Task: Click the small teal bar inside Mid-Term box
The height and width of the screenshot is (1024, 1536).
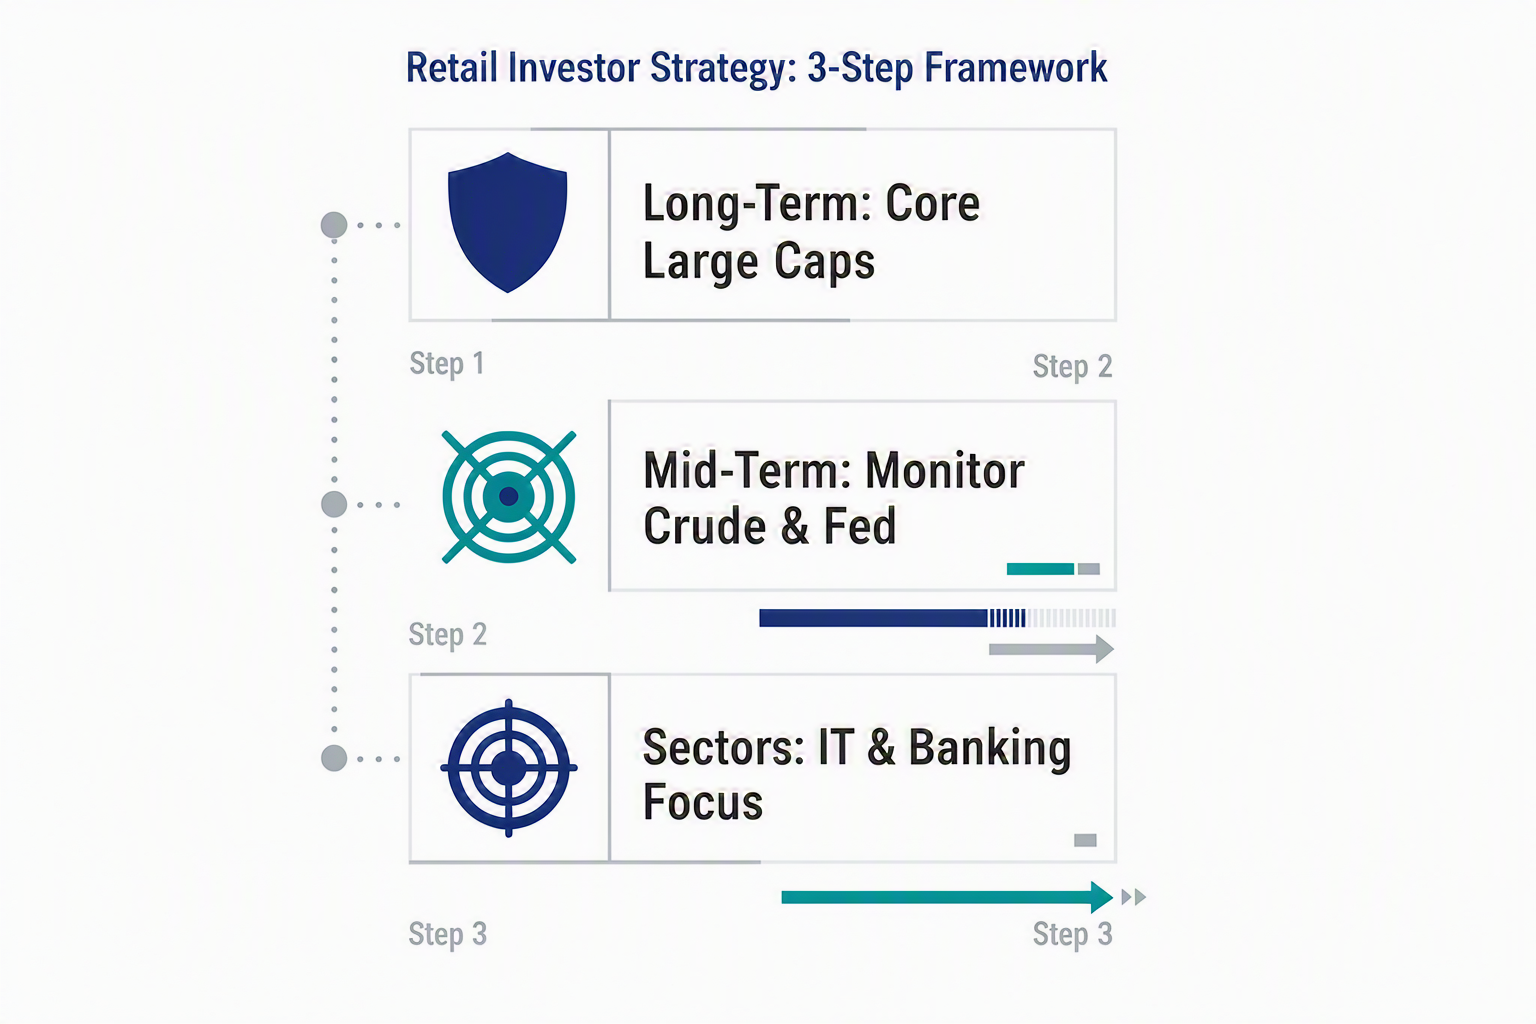Action: [x=1040, y=569]
